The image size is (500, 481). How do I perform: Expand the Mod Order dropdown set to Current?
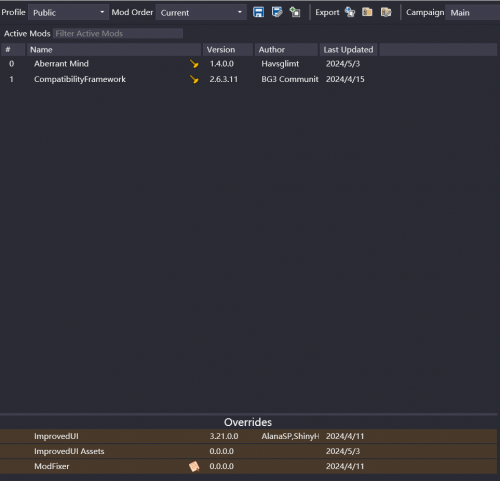[x=201, y=13]
